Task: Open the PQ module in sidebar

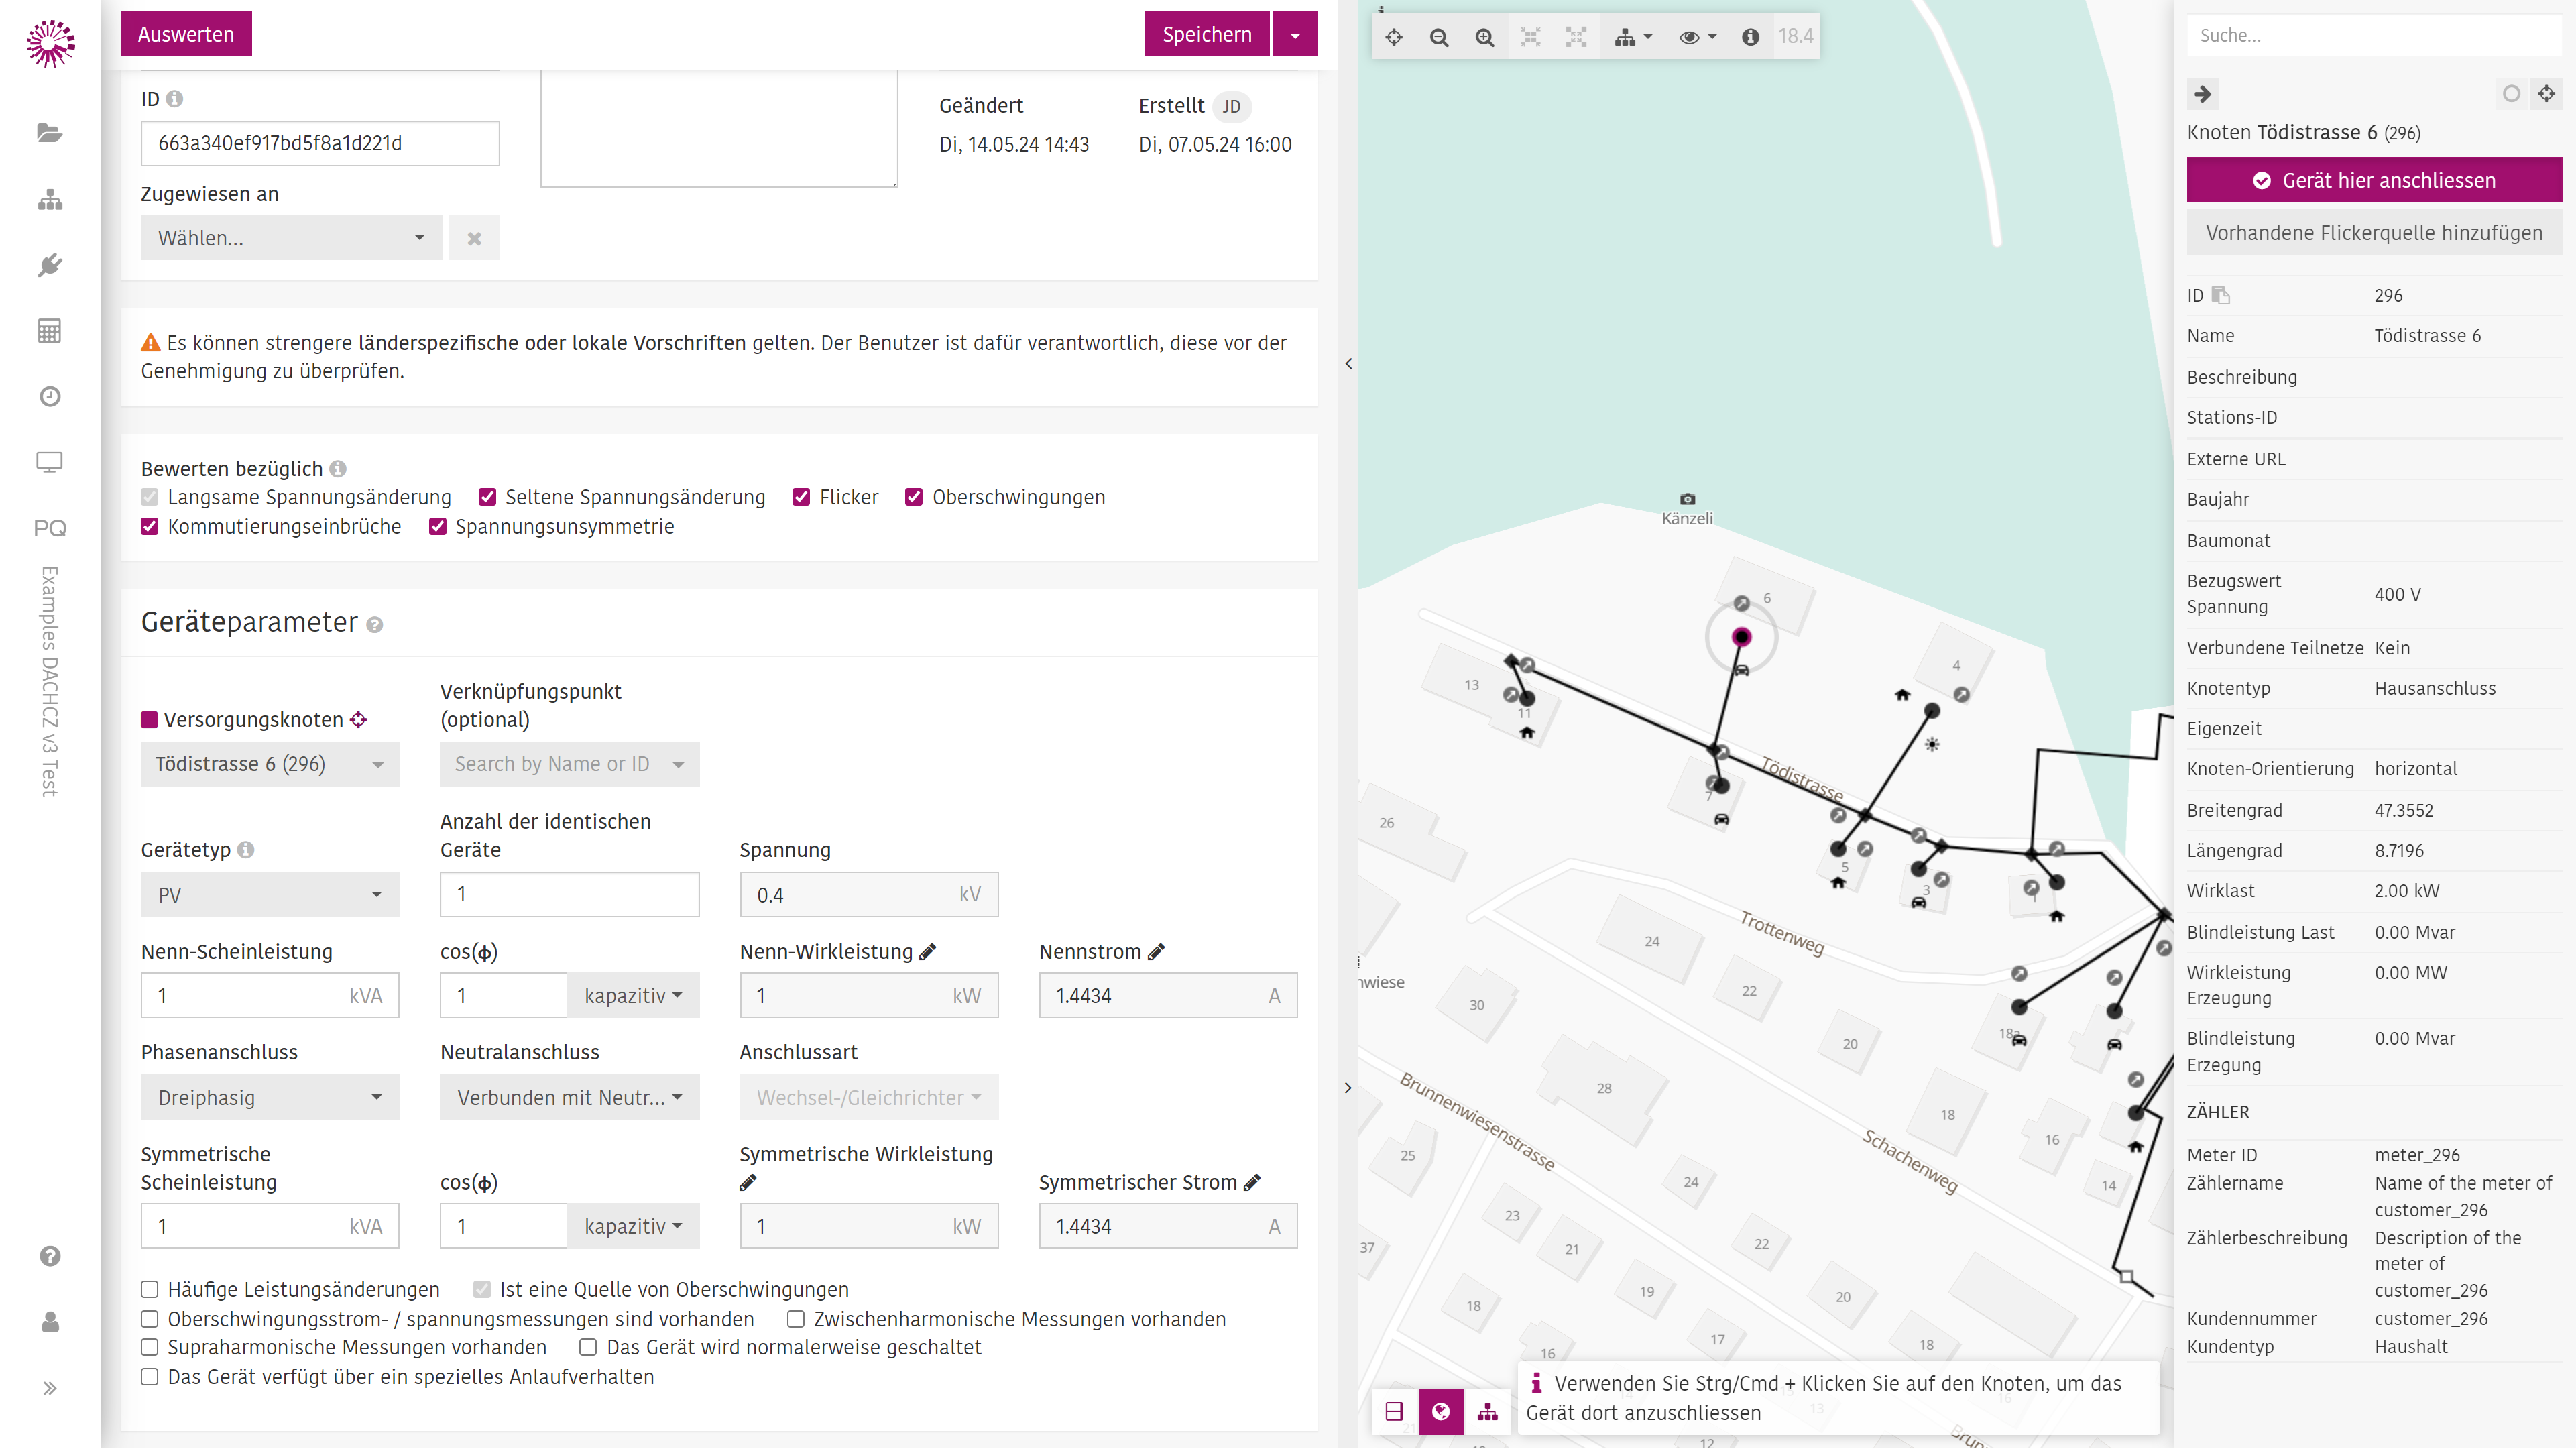Action: point(49,528)
